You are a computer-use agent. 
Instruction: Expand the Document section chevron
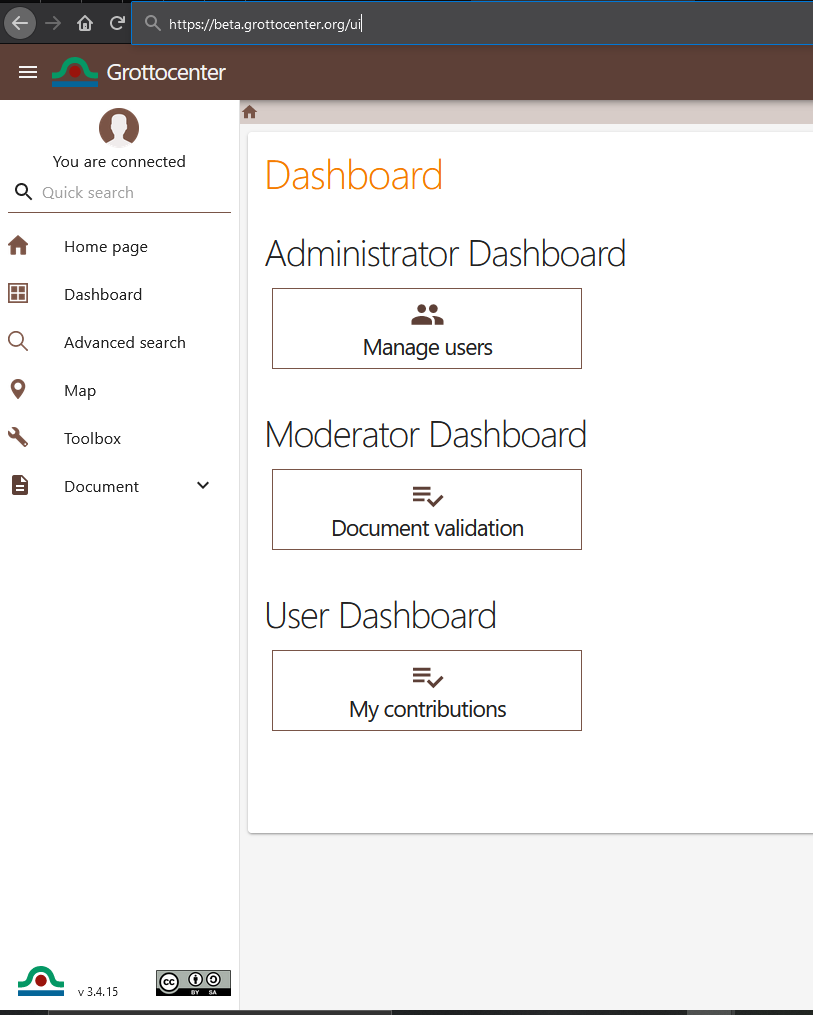pos(203,485)
